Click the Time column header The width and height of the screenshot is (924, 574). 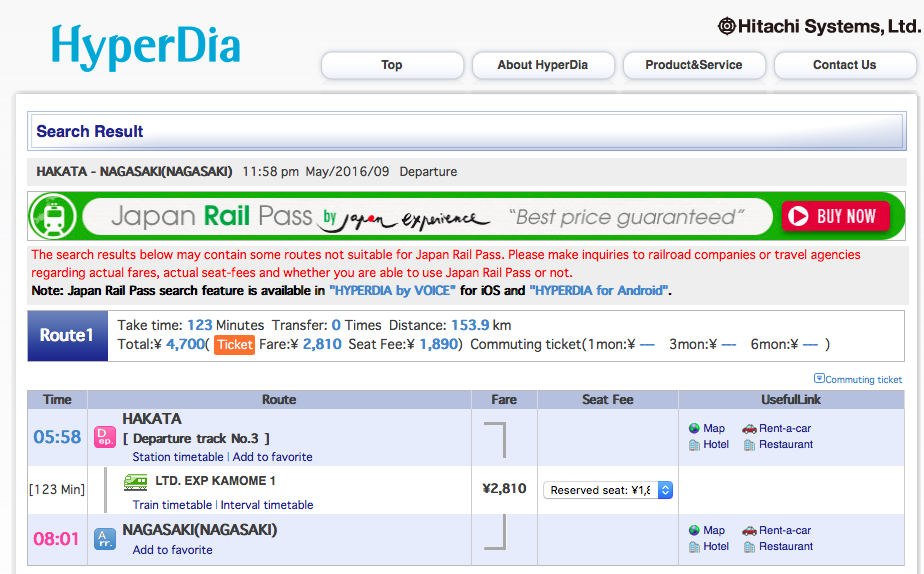[57, 400]
